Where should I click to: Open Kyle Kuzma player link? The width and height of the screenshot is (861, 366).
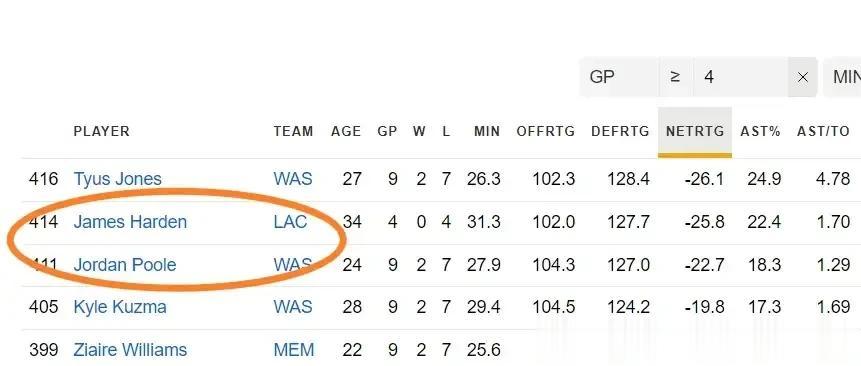click(120, 307)
